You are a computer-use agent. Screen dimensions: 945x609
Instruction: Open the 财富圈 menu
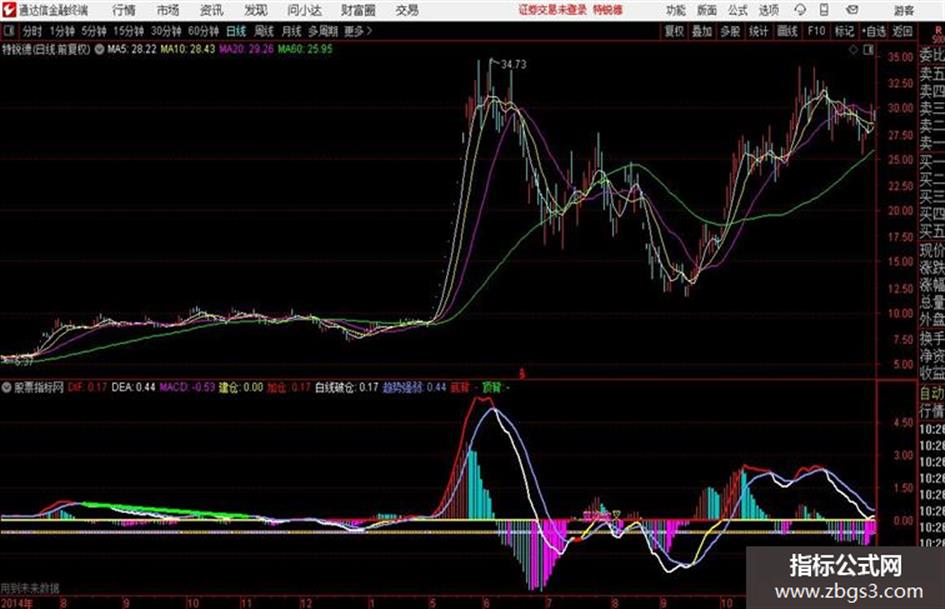pyautogui.click(x=358, y=10)
